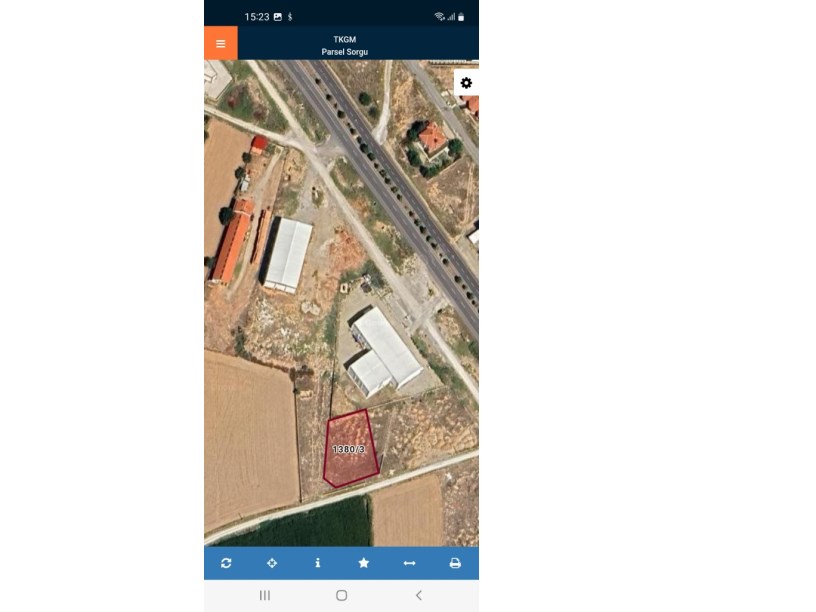The height and width of the screenshot is (612, 816).
Task: Go back with Android back arrow
Action: tap(418, 595)
